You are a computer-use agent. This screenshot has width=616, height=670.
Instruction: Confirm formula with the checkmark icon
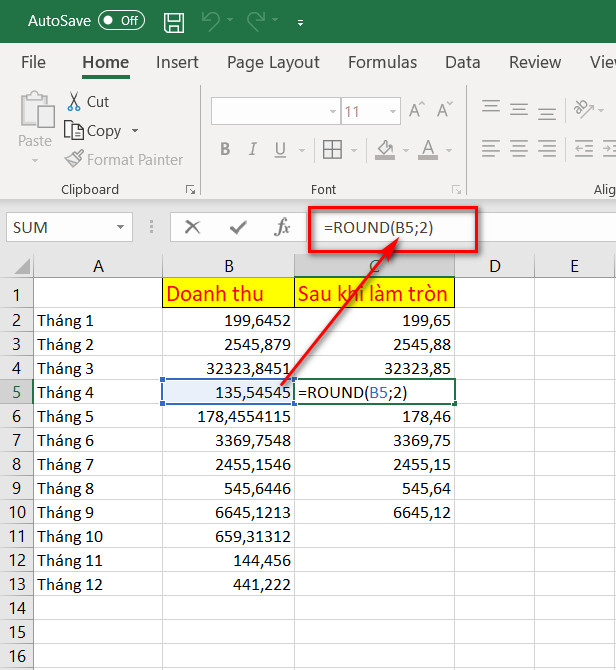point(238,227)
